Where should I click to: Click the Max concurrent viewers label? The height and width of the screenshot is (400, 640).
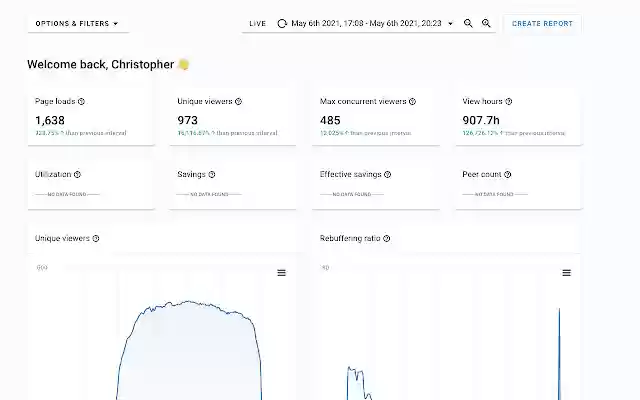coord(363,101)
